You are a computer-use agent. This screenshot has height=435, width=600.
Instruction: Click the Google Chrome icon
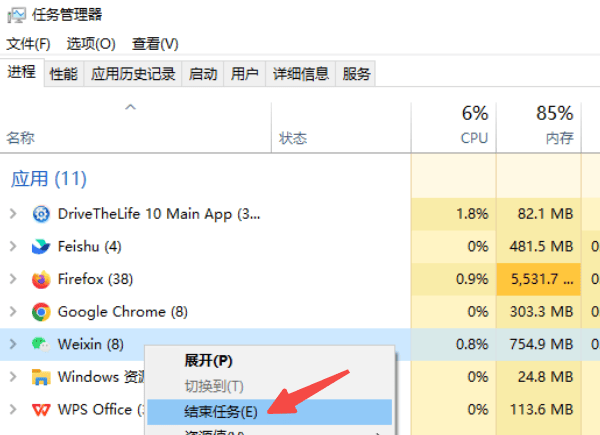pyautogui.click(x=41, y=311)
